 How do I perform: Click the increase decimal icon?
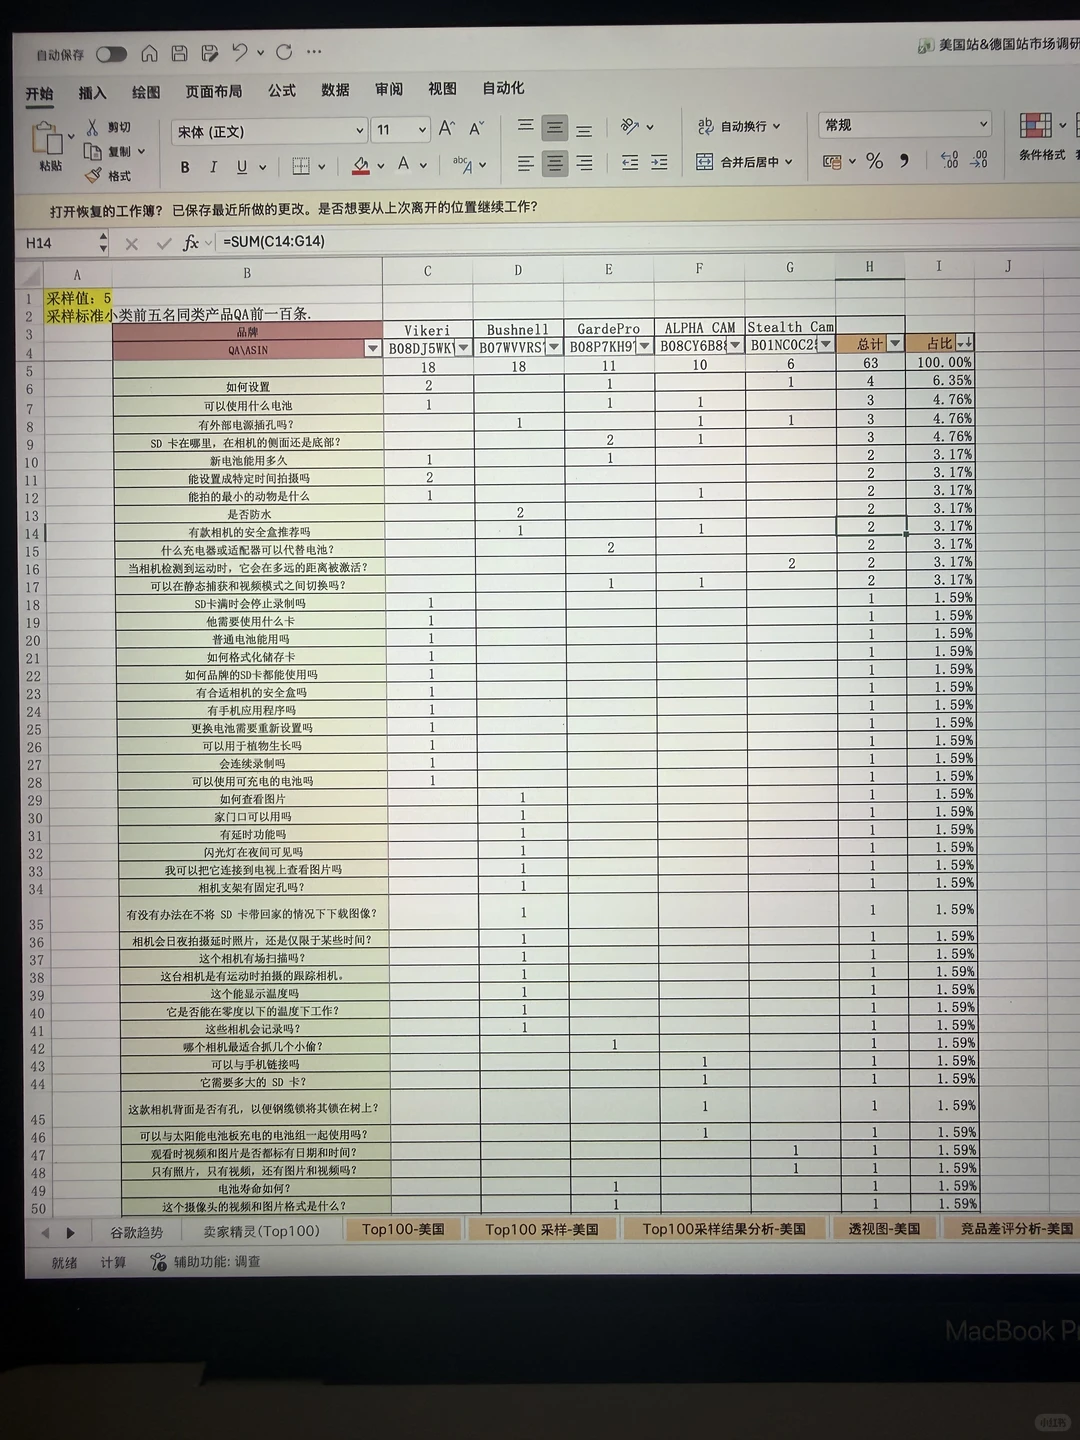(x=949, y=160)
